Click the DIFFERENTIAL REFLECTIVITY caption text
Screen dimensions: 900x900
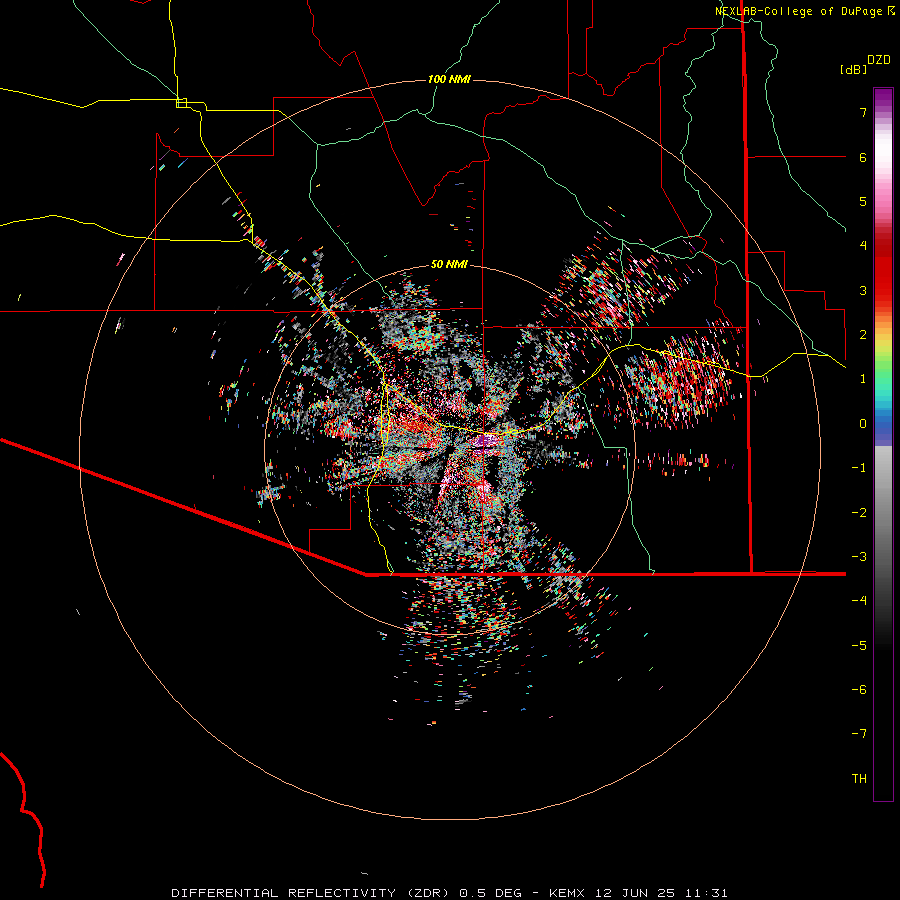click(284, 893)
